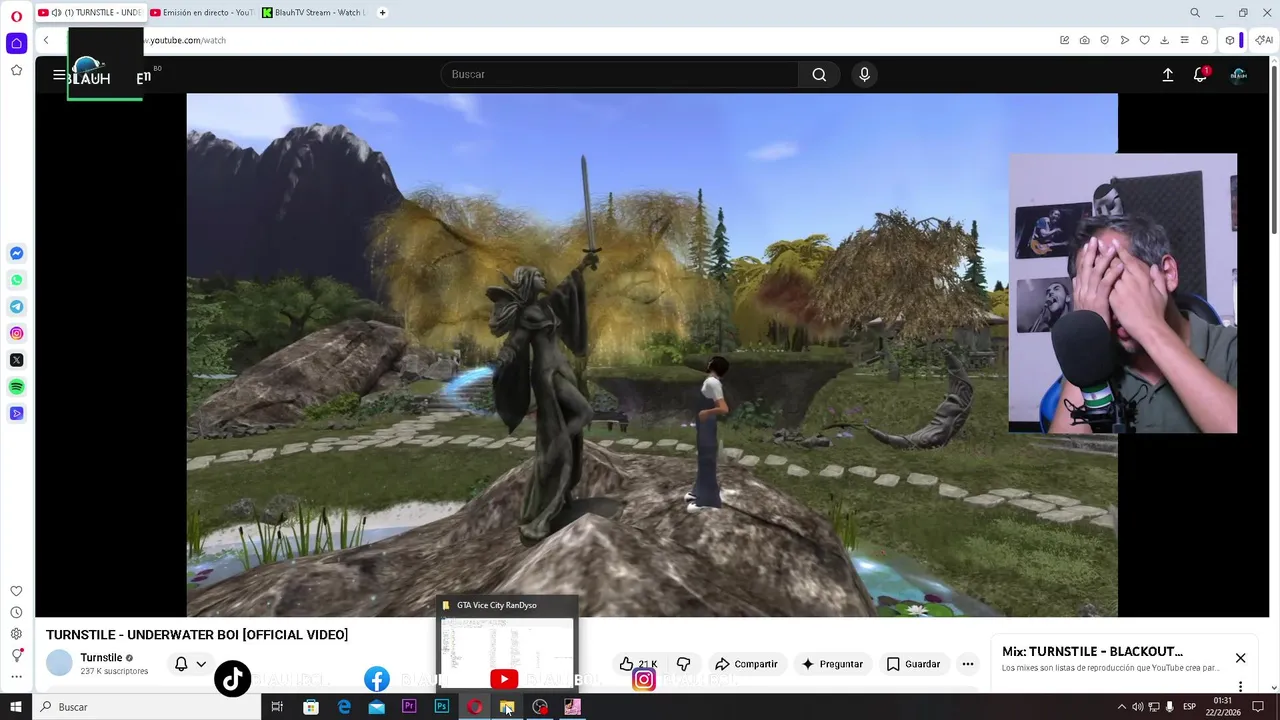
Task: Click the search tabs magnifier in title bar
Action: (1194, 13)
